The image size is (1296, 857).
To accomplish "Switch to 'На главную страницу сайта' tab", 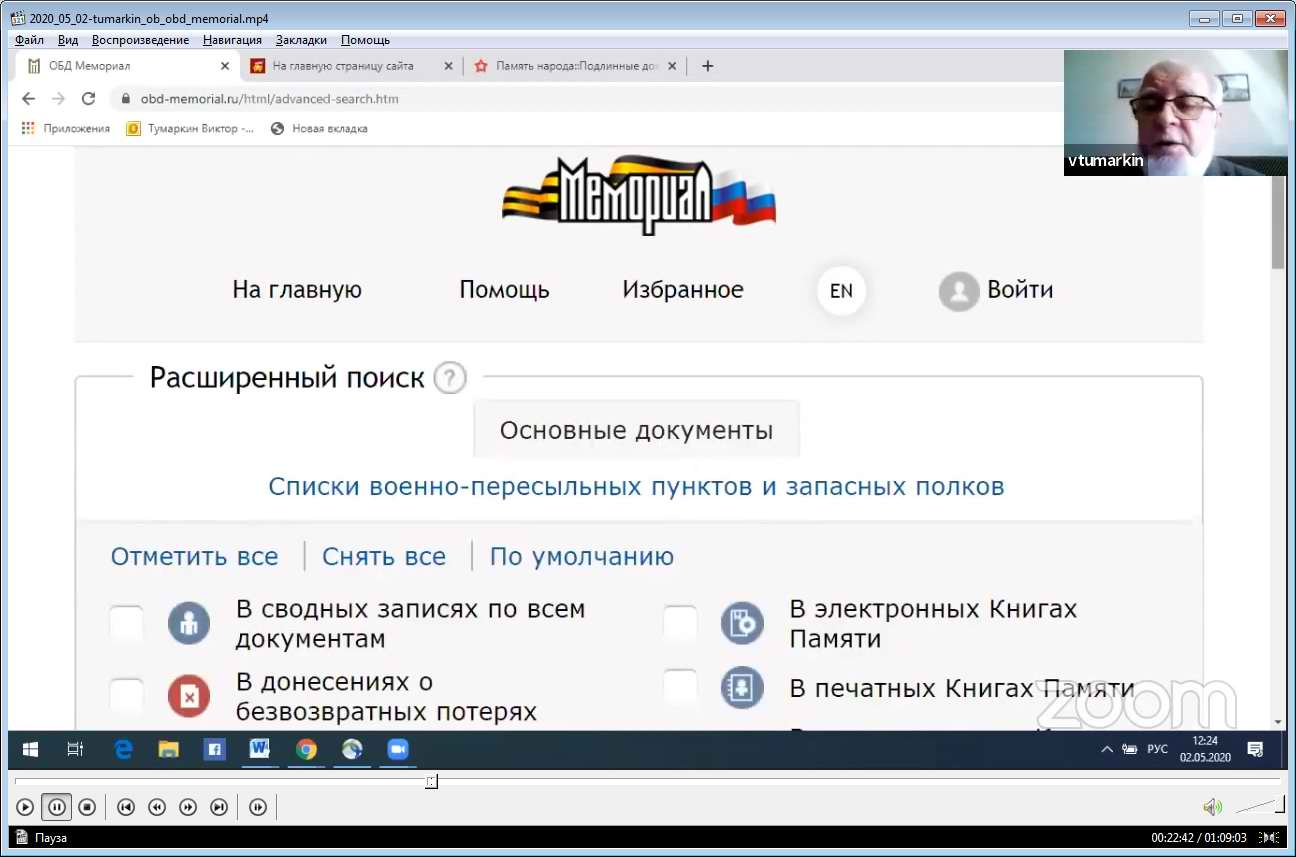I will pos(343,66).
